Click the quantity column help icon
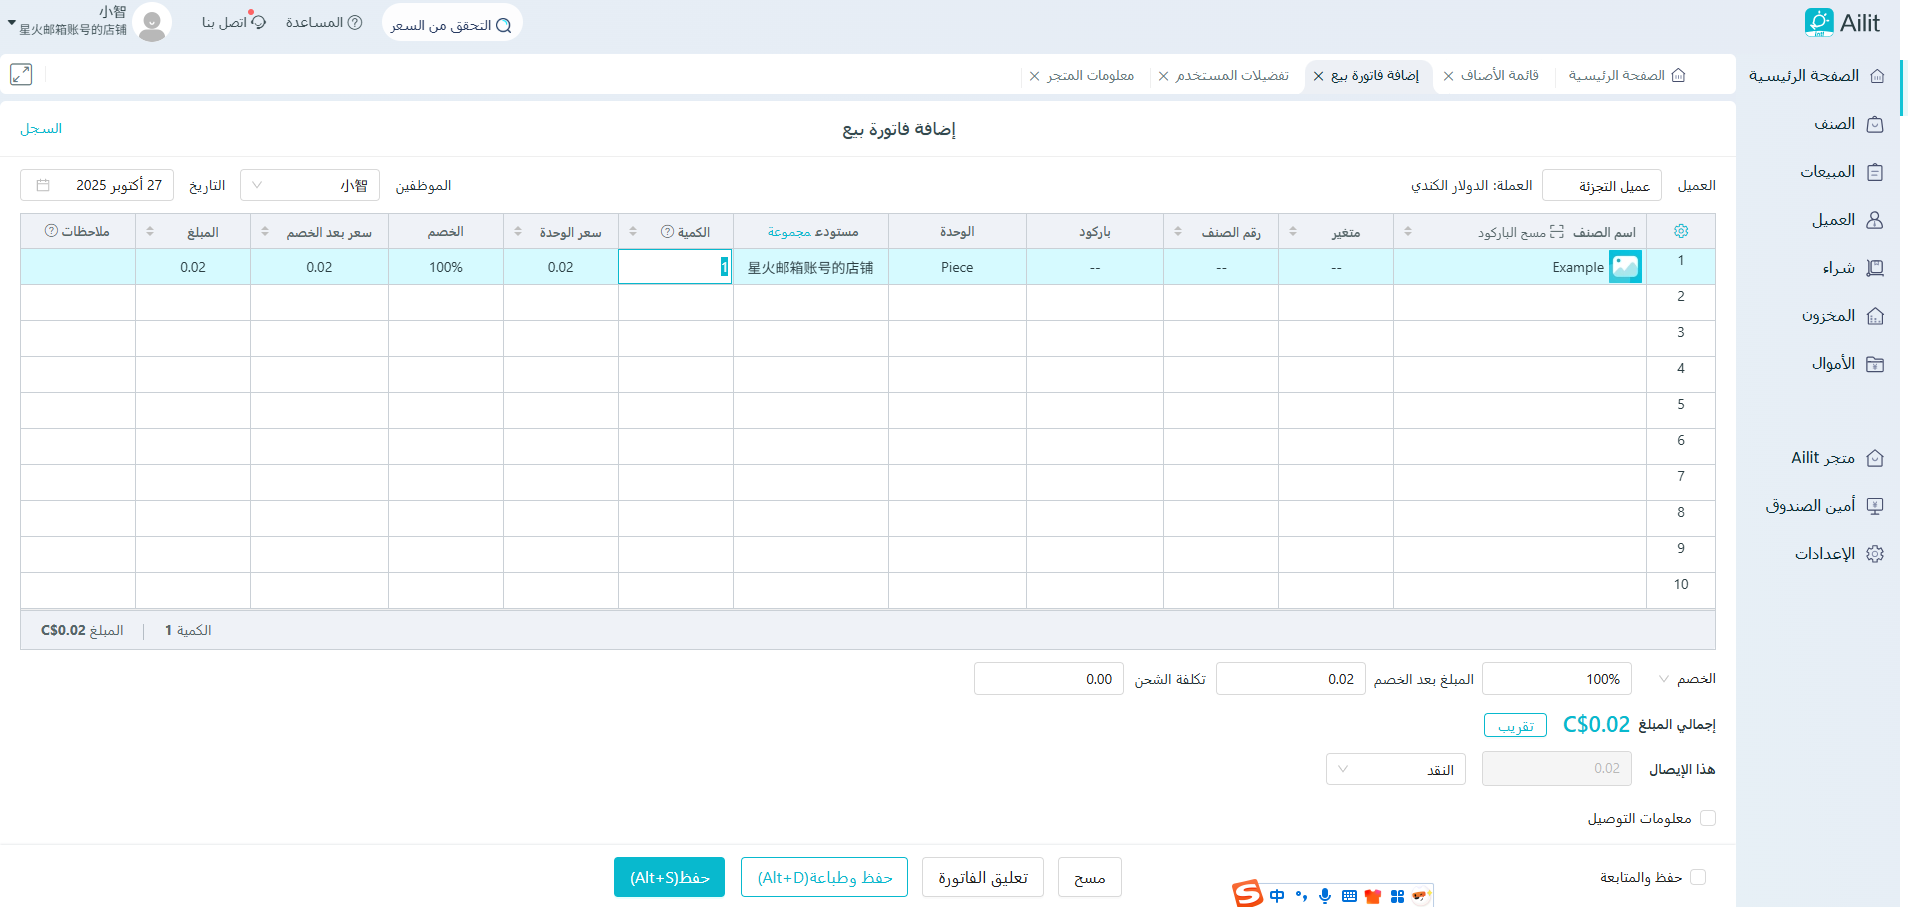Image resolution: width=1908 pixels, height=907 pixels. coord(667,232)
